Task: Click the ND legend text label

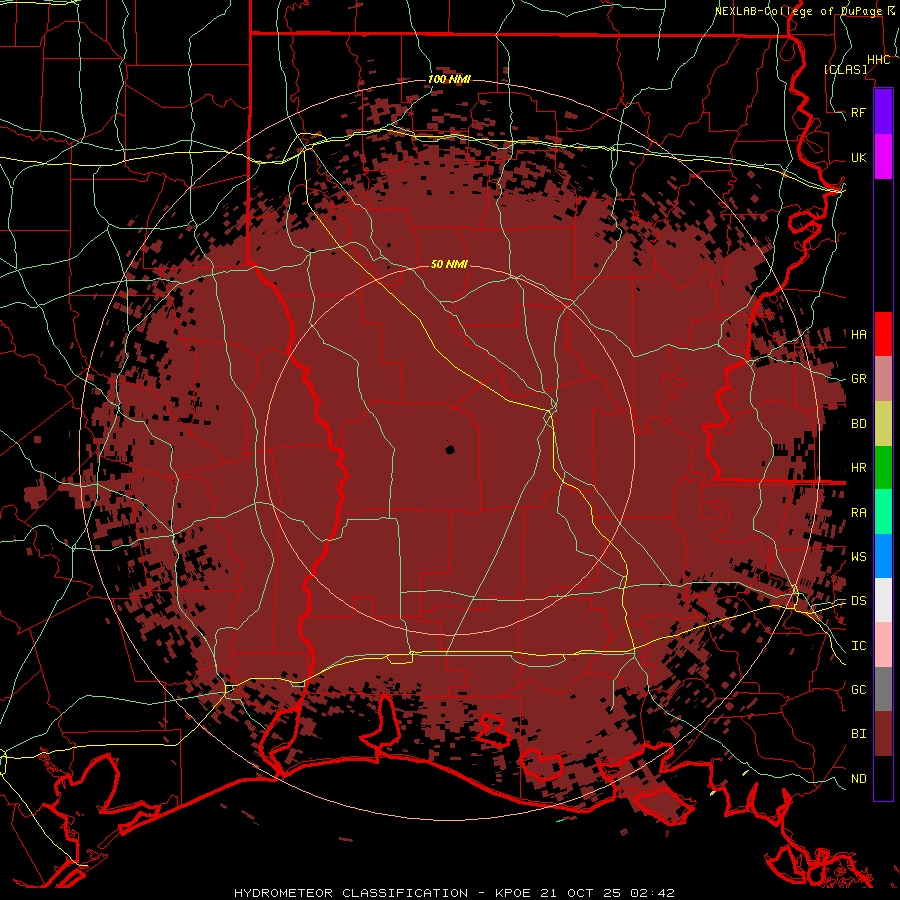Action: (859, 779)
